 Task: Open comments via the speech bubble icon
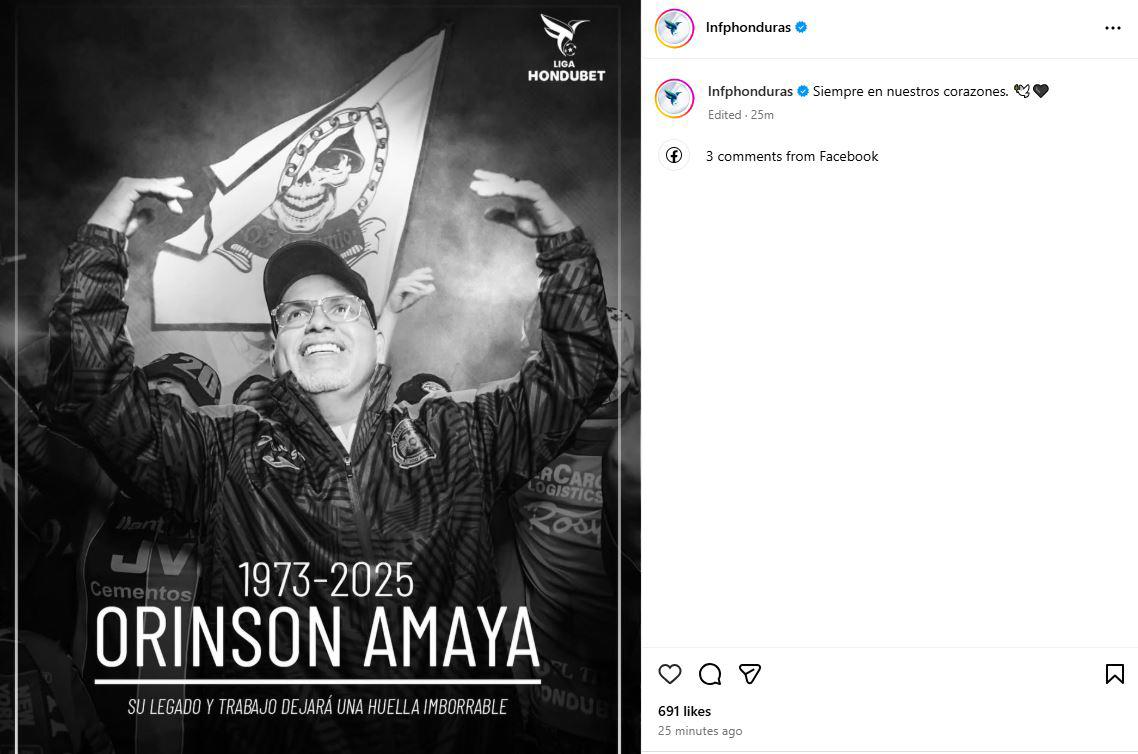coord(710,674)
